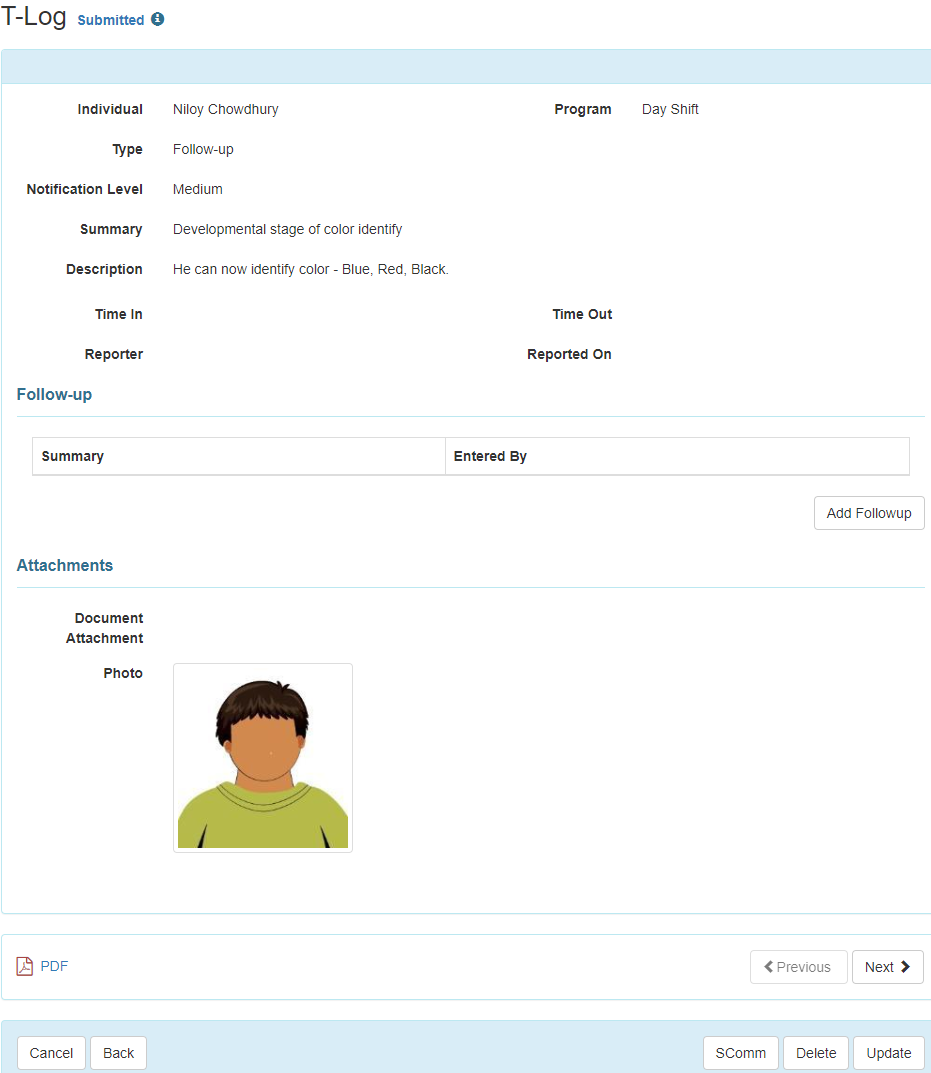
Task: Click the Update button
Action: [889, 1053]
